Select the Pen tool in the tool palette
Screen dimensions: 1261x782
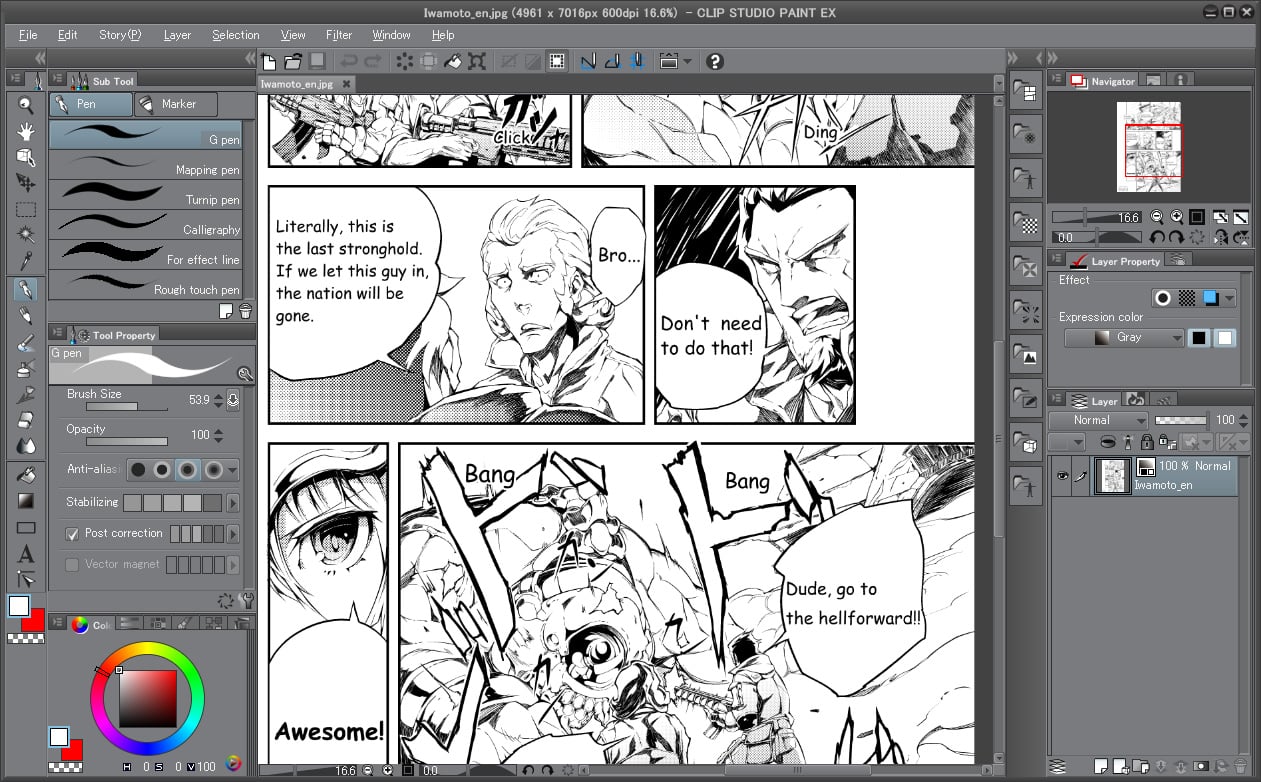26,289
